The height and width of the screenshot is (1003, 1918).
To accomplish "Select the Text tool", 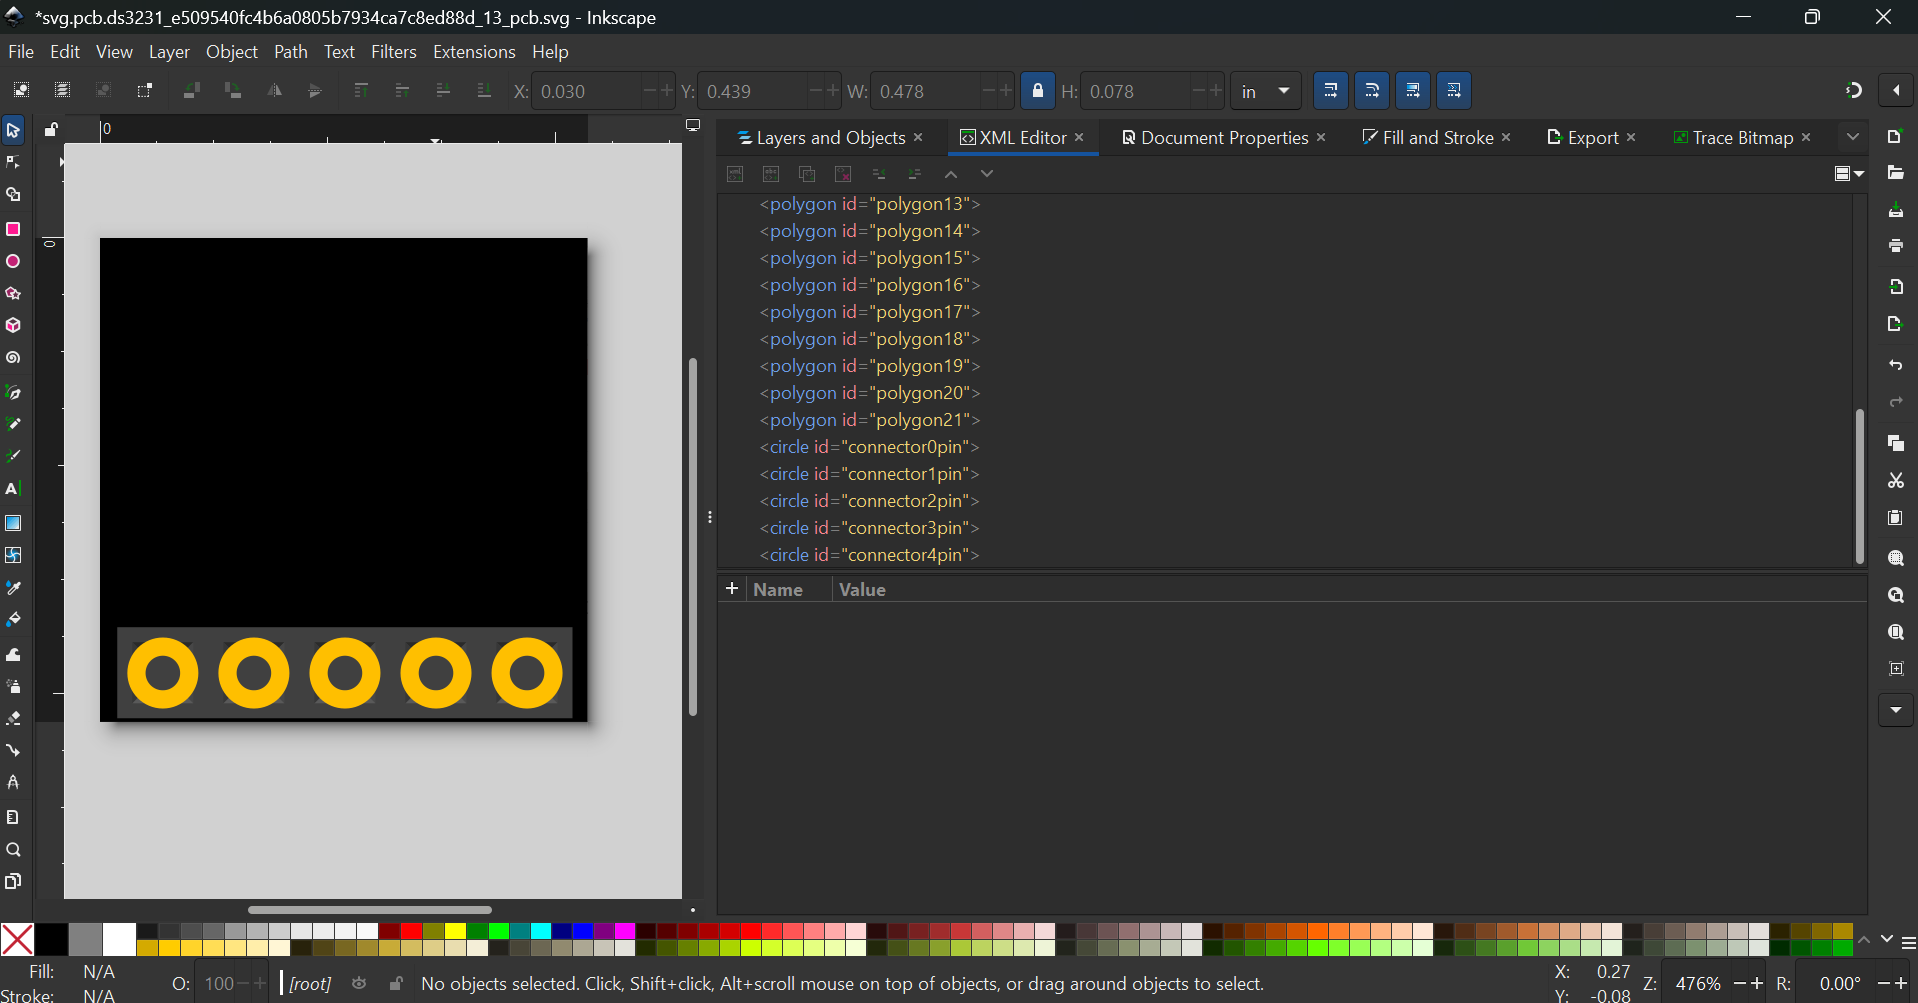I will [13, 489].
